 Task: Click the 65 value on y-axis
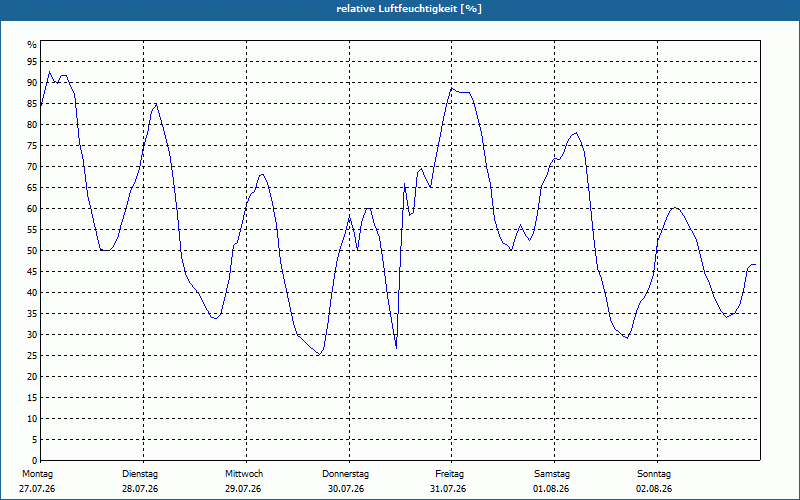coord(32,188)
